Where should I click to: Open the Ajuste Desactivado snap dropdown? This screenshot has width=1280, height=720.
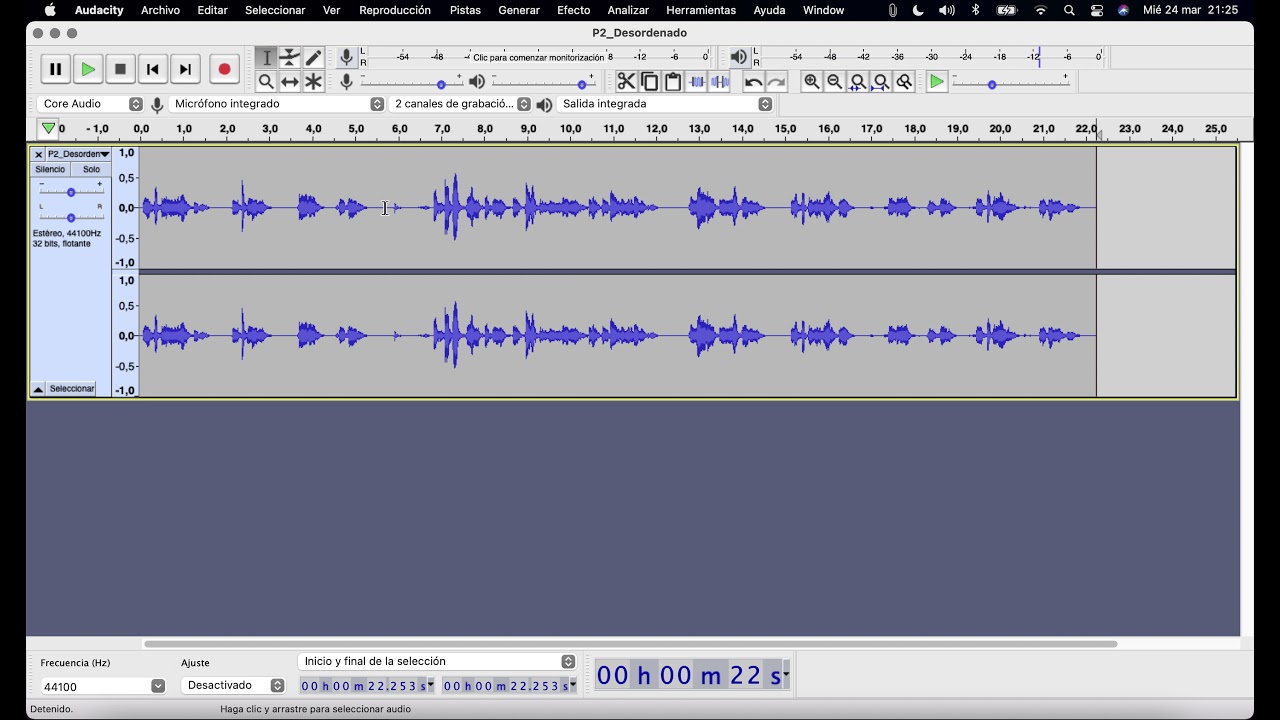(234, 686)
